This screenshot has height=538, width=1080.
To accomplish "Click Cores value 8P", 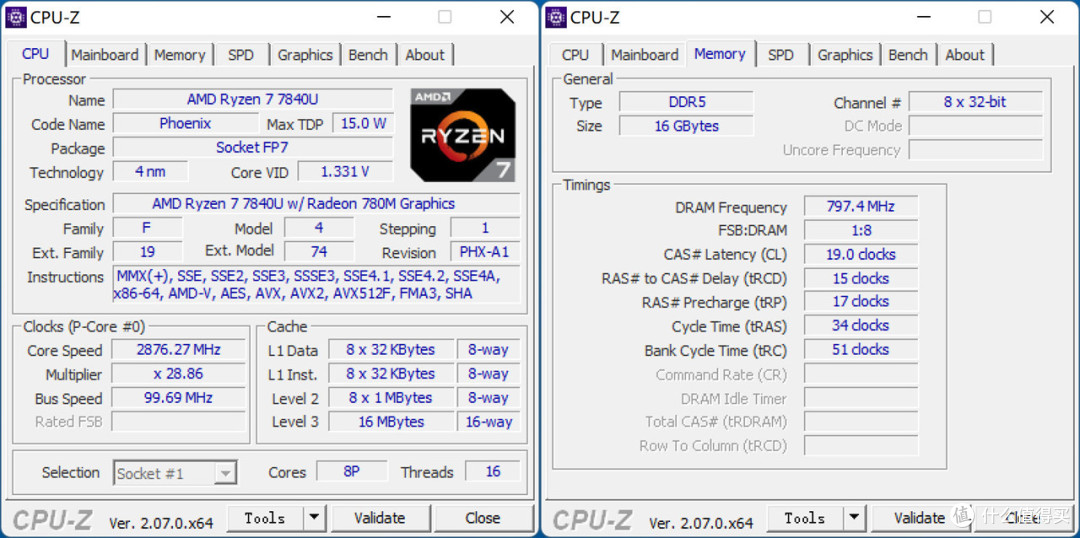I will (352, 472).
